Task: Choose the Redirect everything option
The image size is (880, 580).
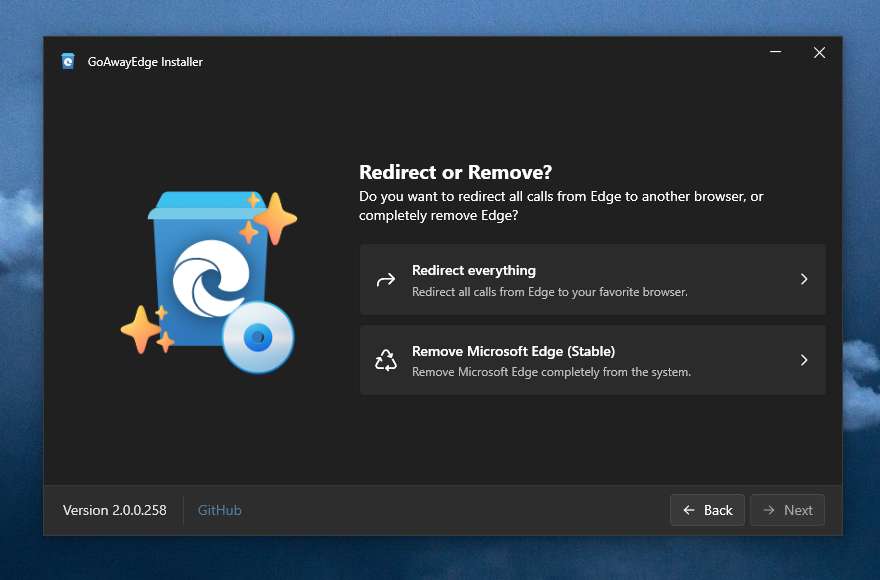Action: pos(593,280)
